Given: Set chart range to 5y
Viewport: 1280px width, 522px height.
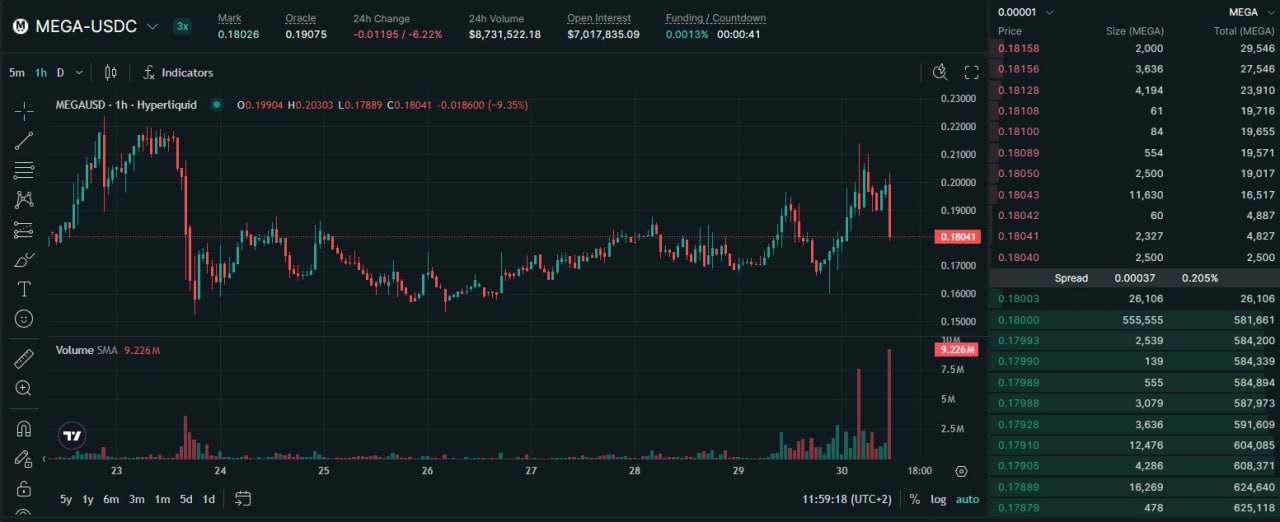Looking at the screenshot, I should coord(66,499).
